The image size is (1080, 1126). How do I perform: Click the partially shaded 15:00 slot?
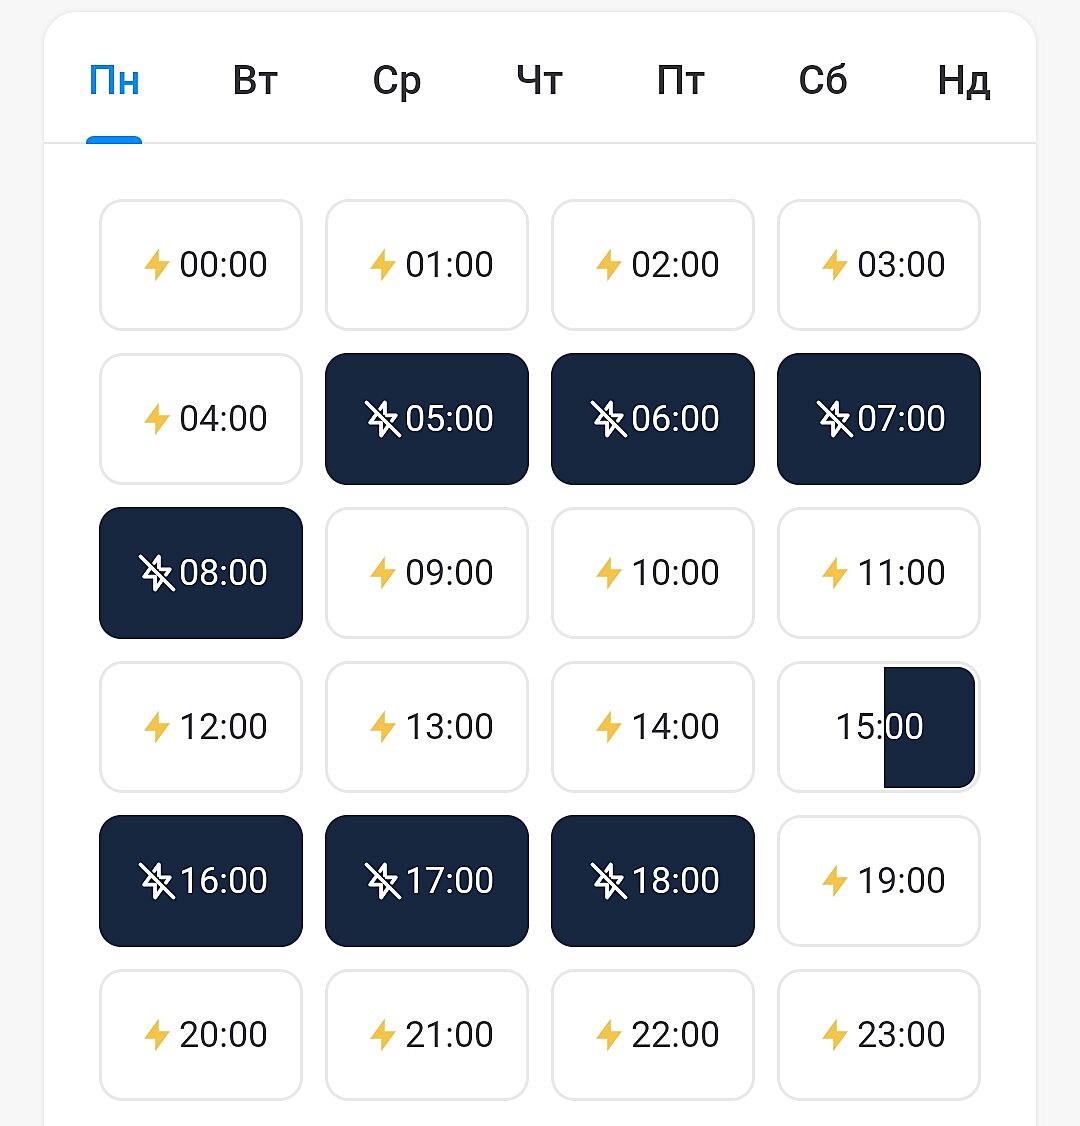click(x=879, y=727)
